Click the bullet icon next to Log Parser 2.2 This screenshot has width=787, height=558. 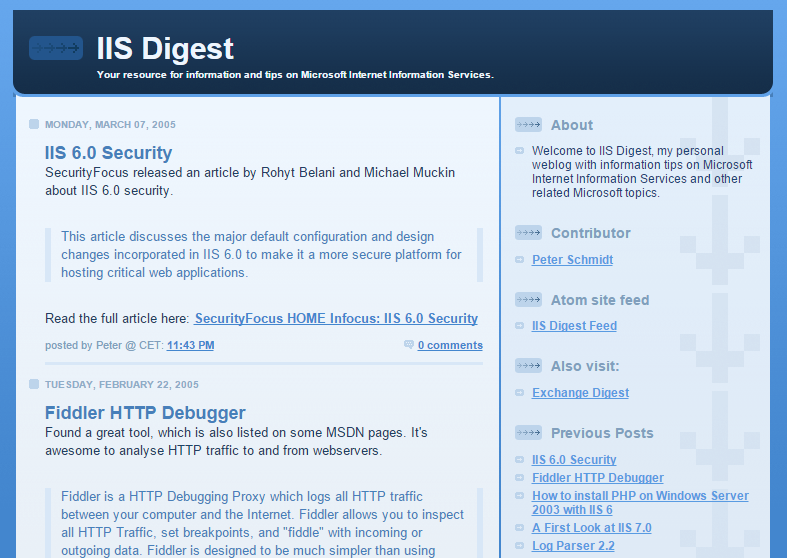point(519,545)
